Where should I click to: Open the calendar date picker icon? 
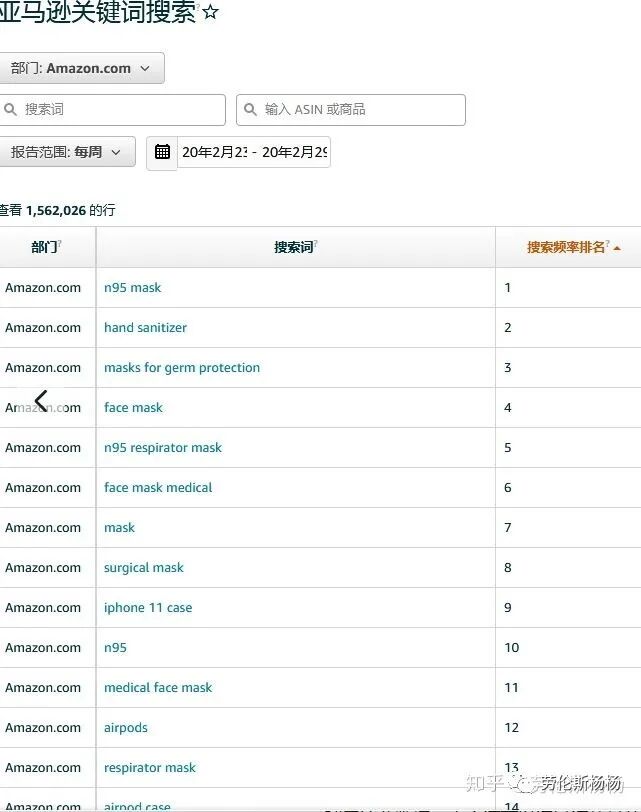(x=162, y=152)
